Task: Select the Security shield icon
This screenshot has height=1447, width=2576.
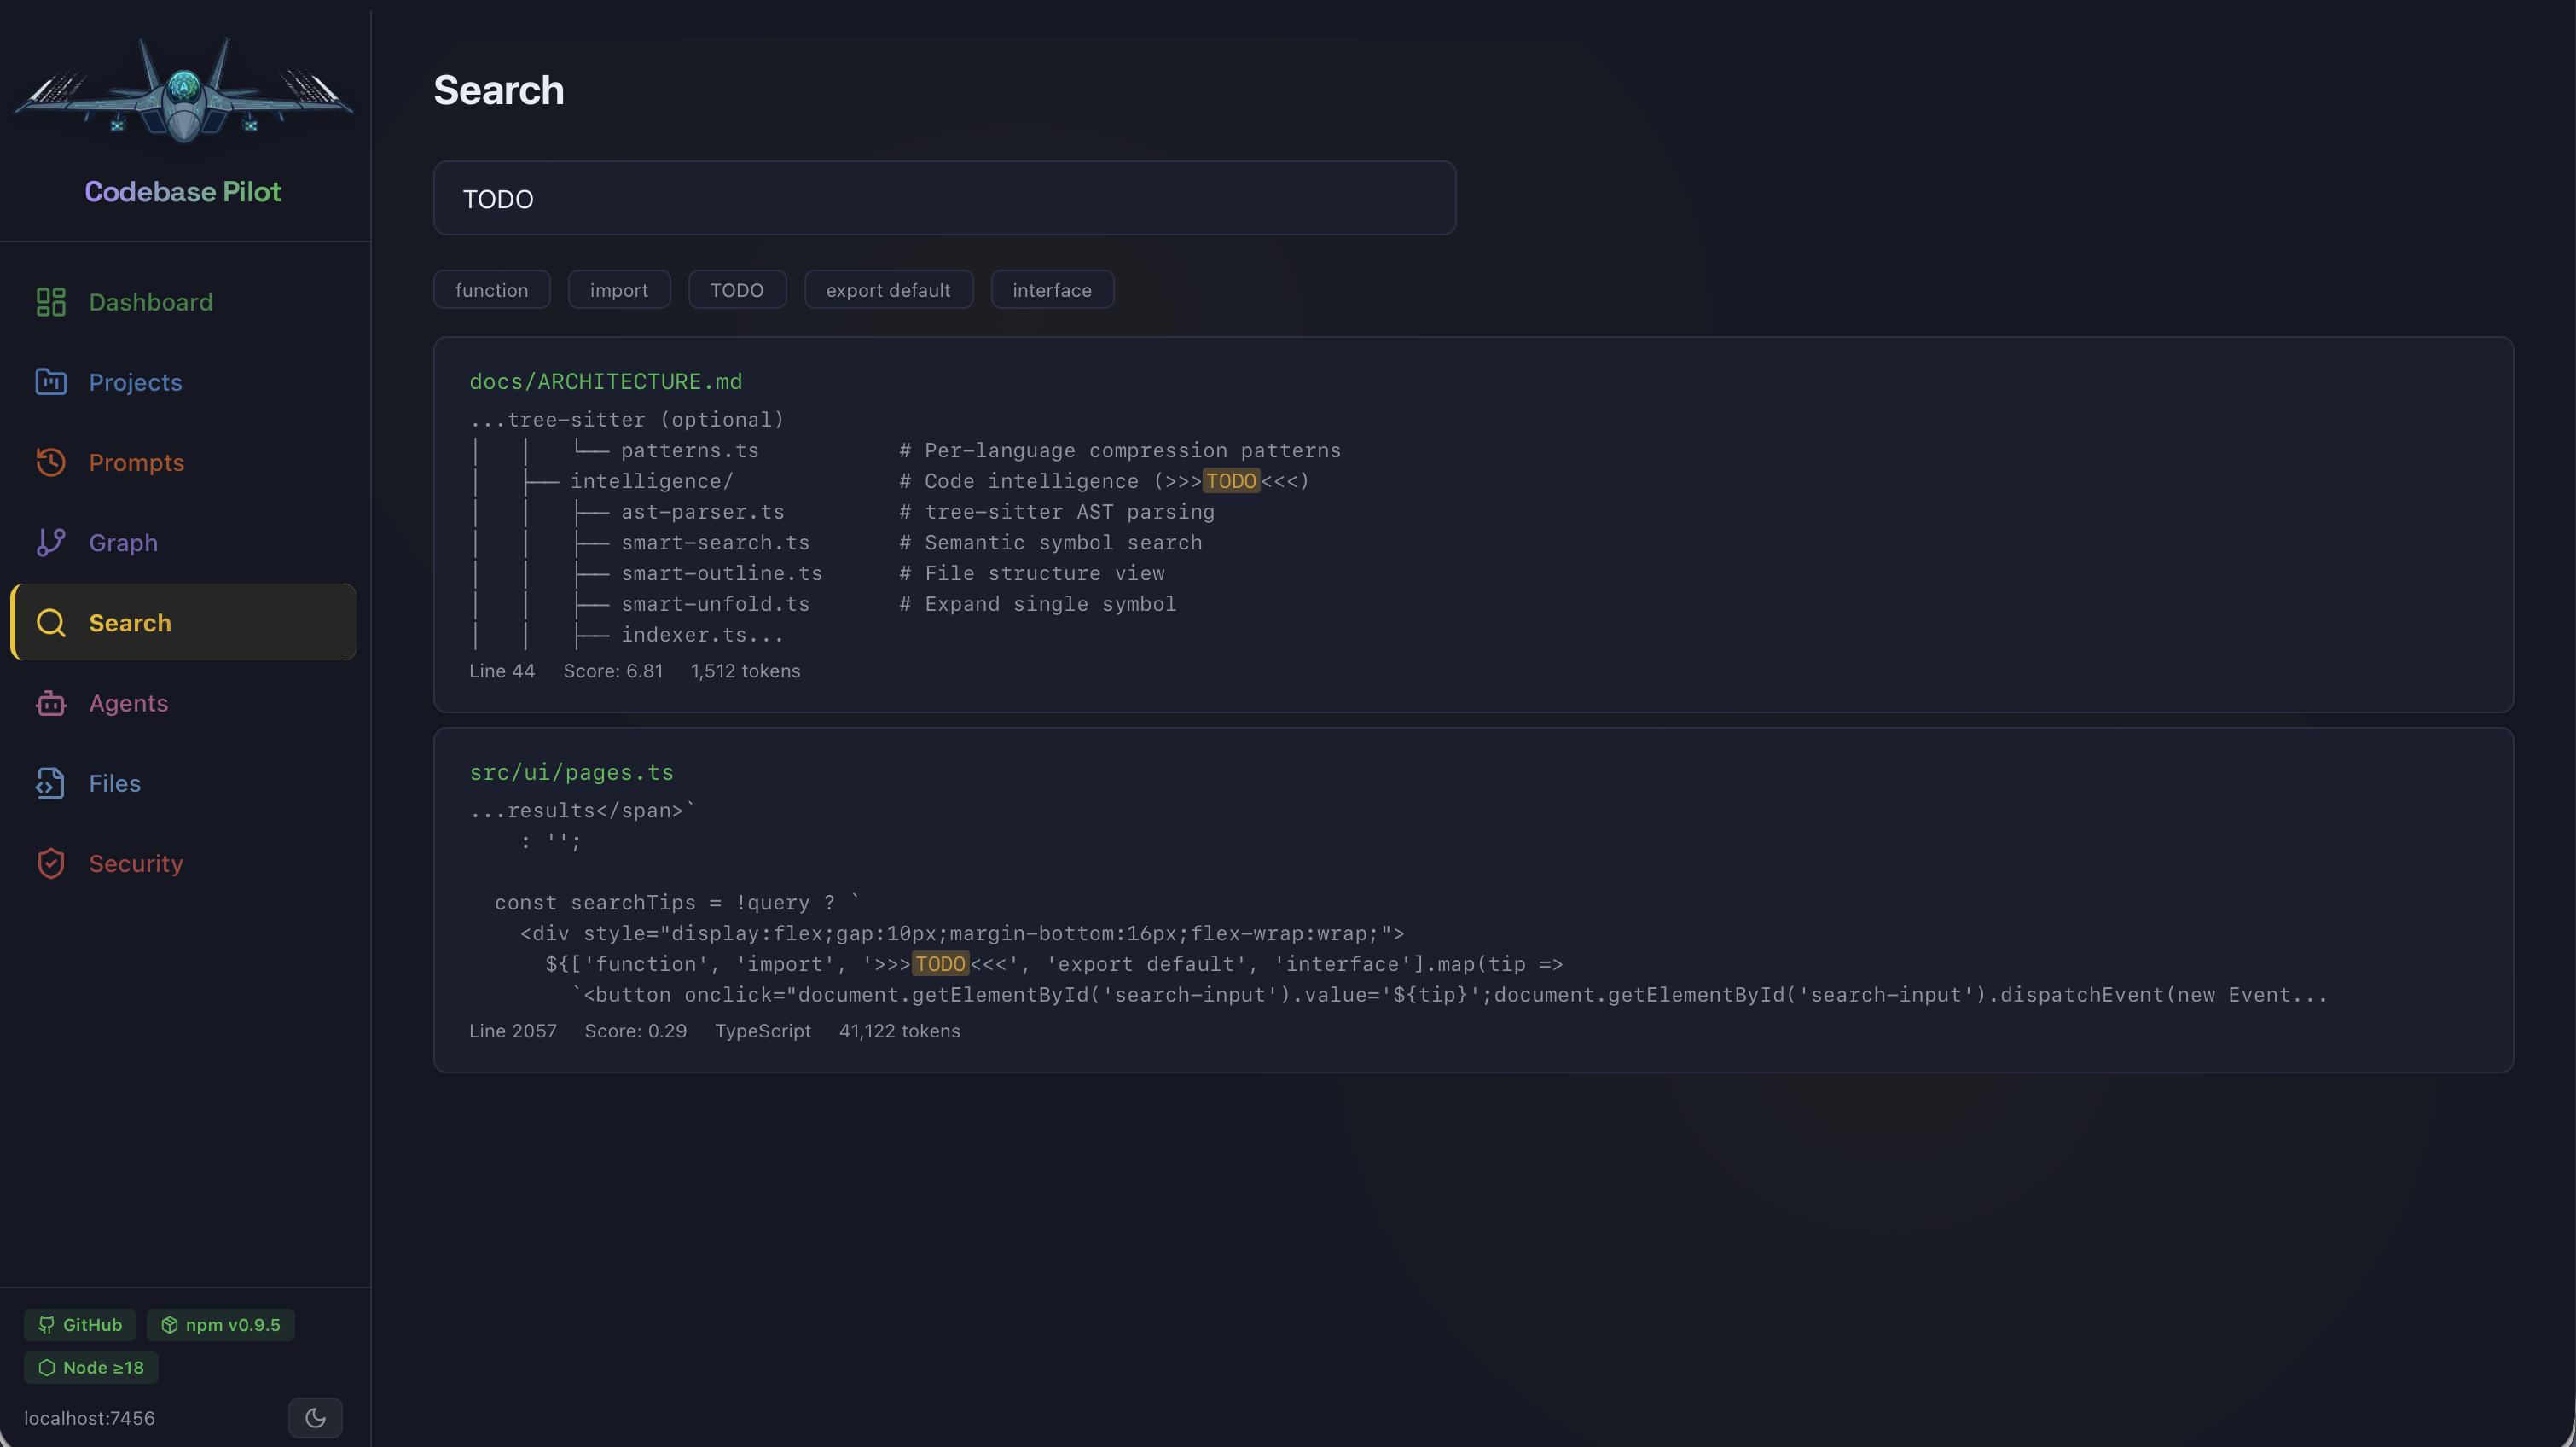Action: (51, 863)
